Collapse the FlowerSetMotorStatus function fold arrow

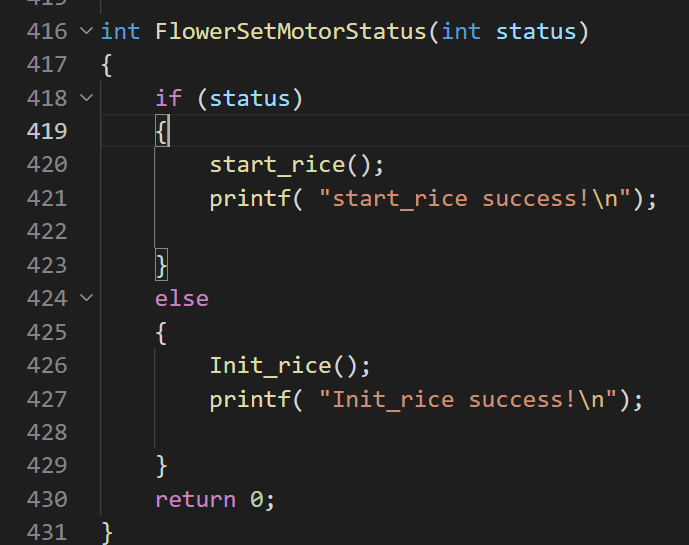coord(87,31)
